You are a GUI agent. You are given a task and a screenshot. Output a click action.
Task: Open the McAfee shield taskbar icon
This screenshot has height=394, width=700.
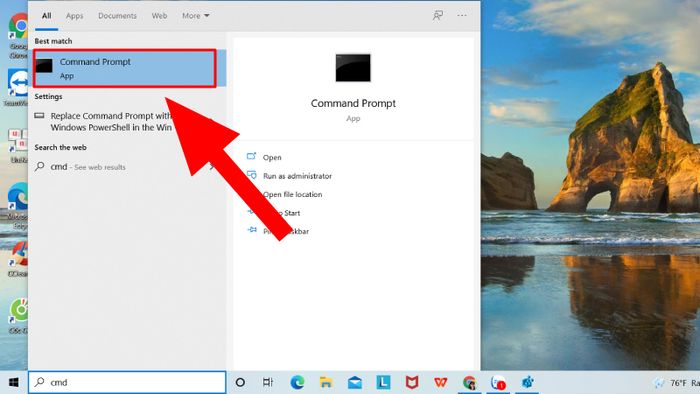412,382
